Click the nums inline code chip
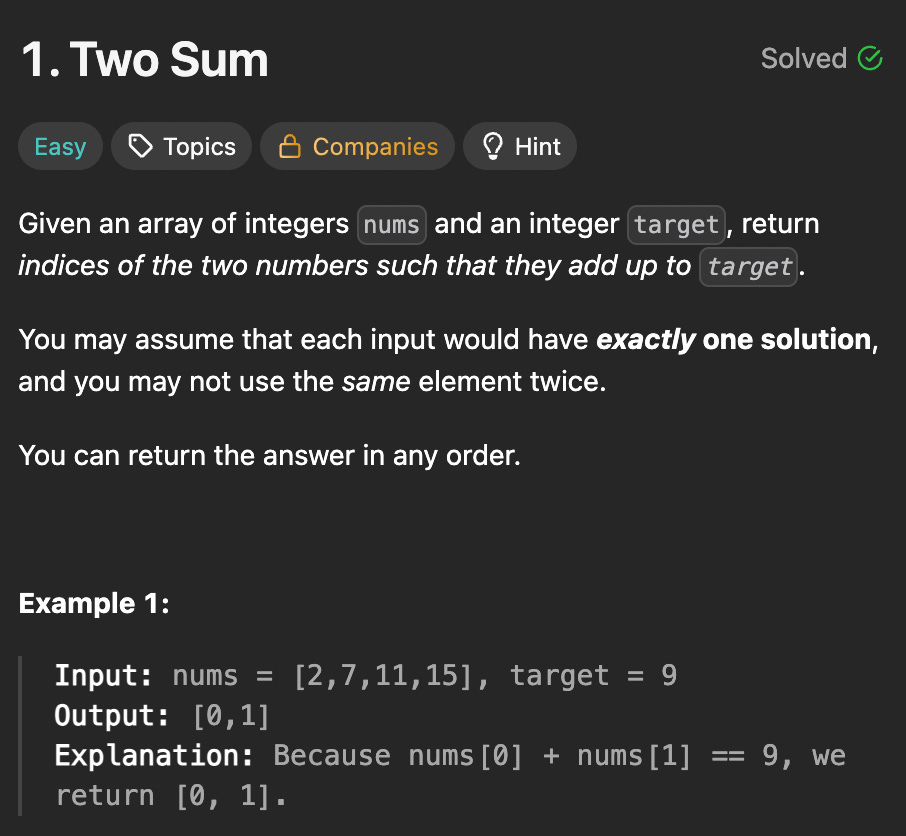 click(x=392, y=225)
